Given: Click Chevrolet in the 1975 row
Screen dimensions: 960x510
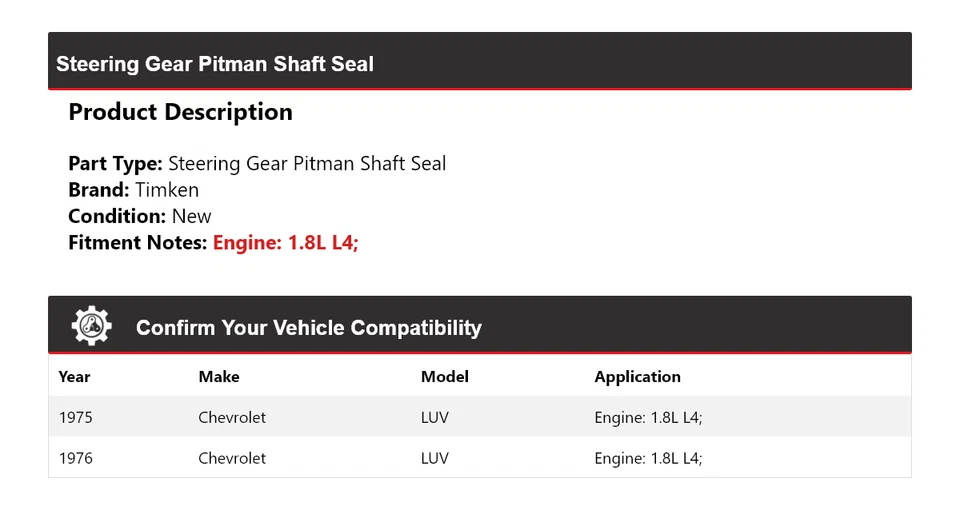Looking at the screenshot, I should 232,417.
